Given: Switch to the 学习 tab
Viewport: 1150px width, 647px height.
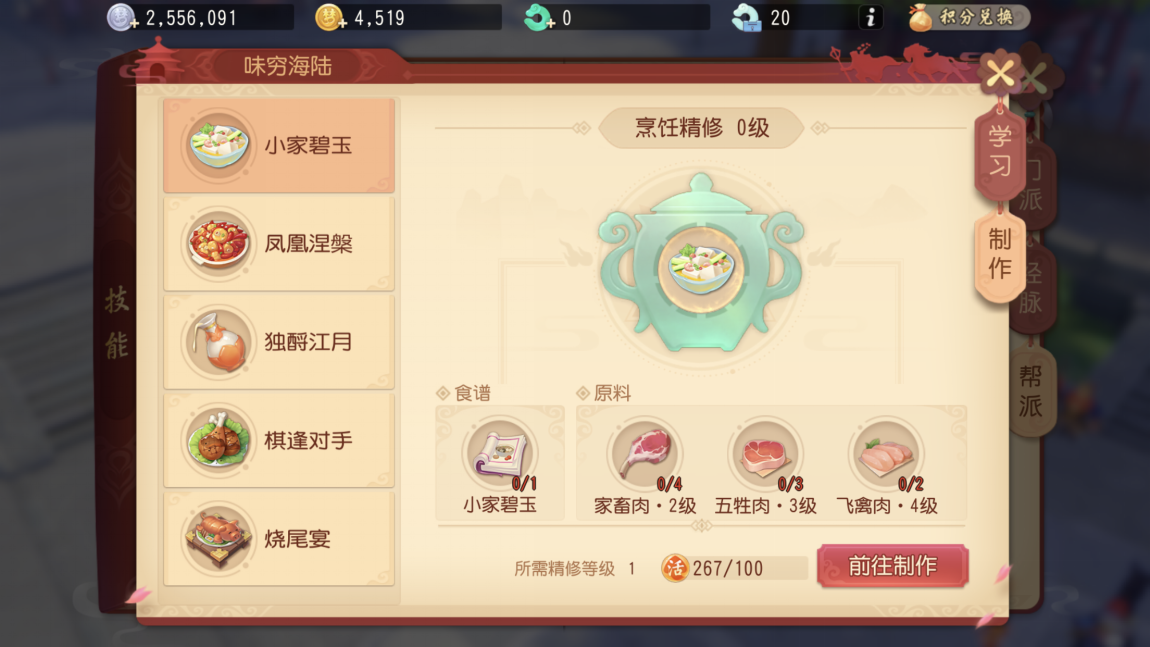Looking at the screenshot, I should (x=999, y=151).
